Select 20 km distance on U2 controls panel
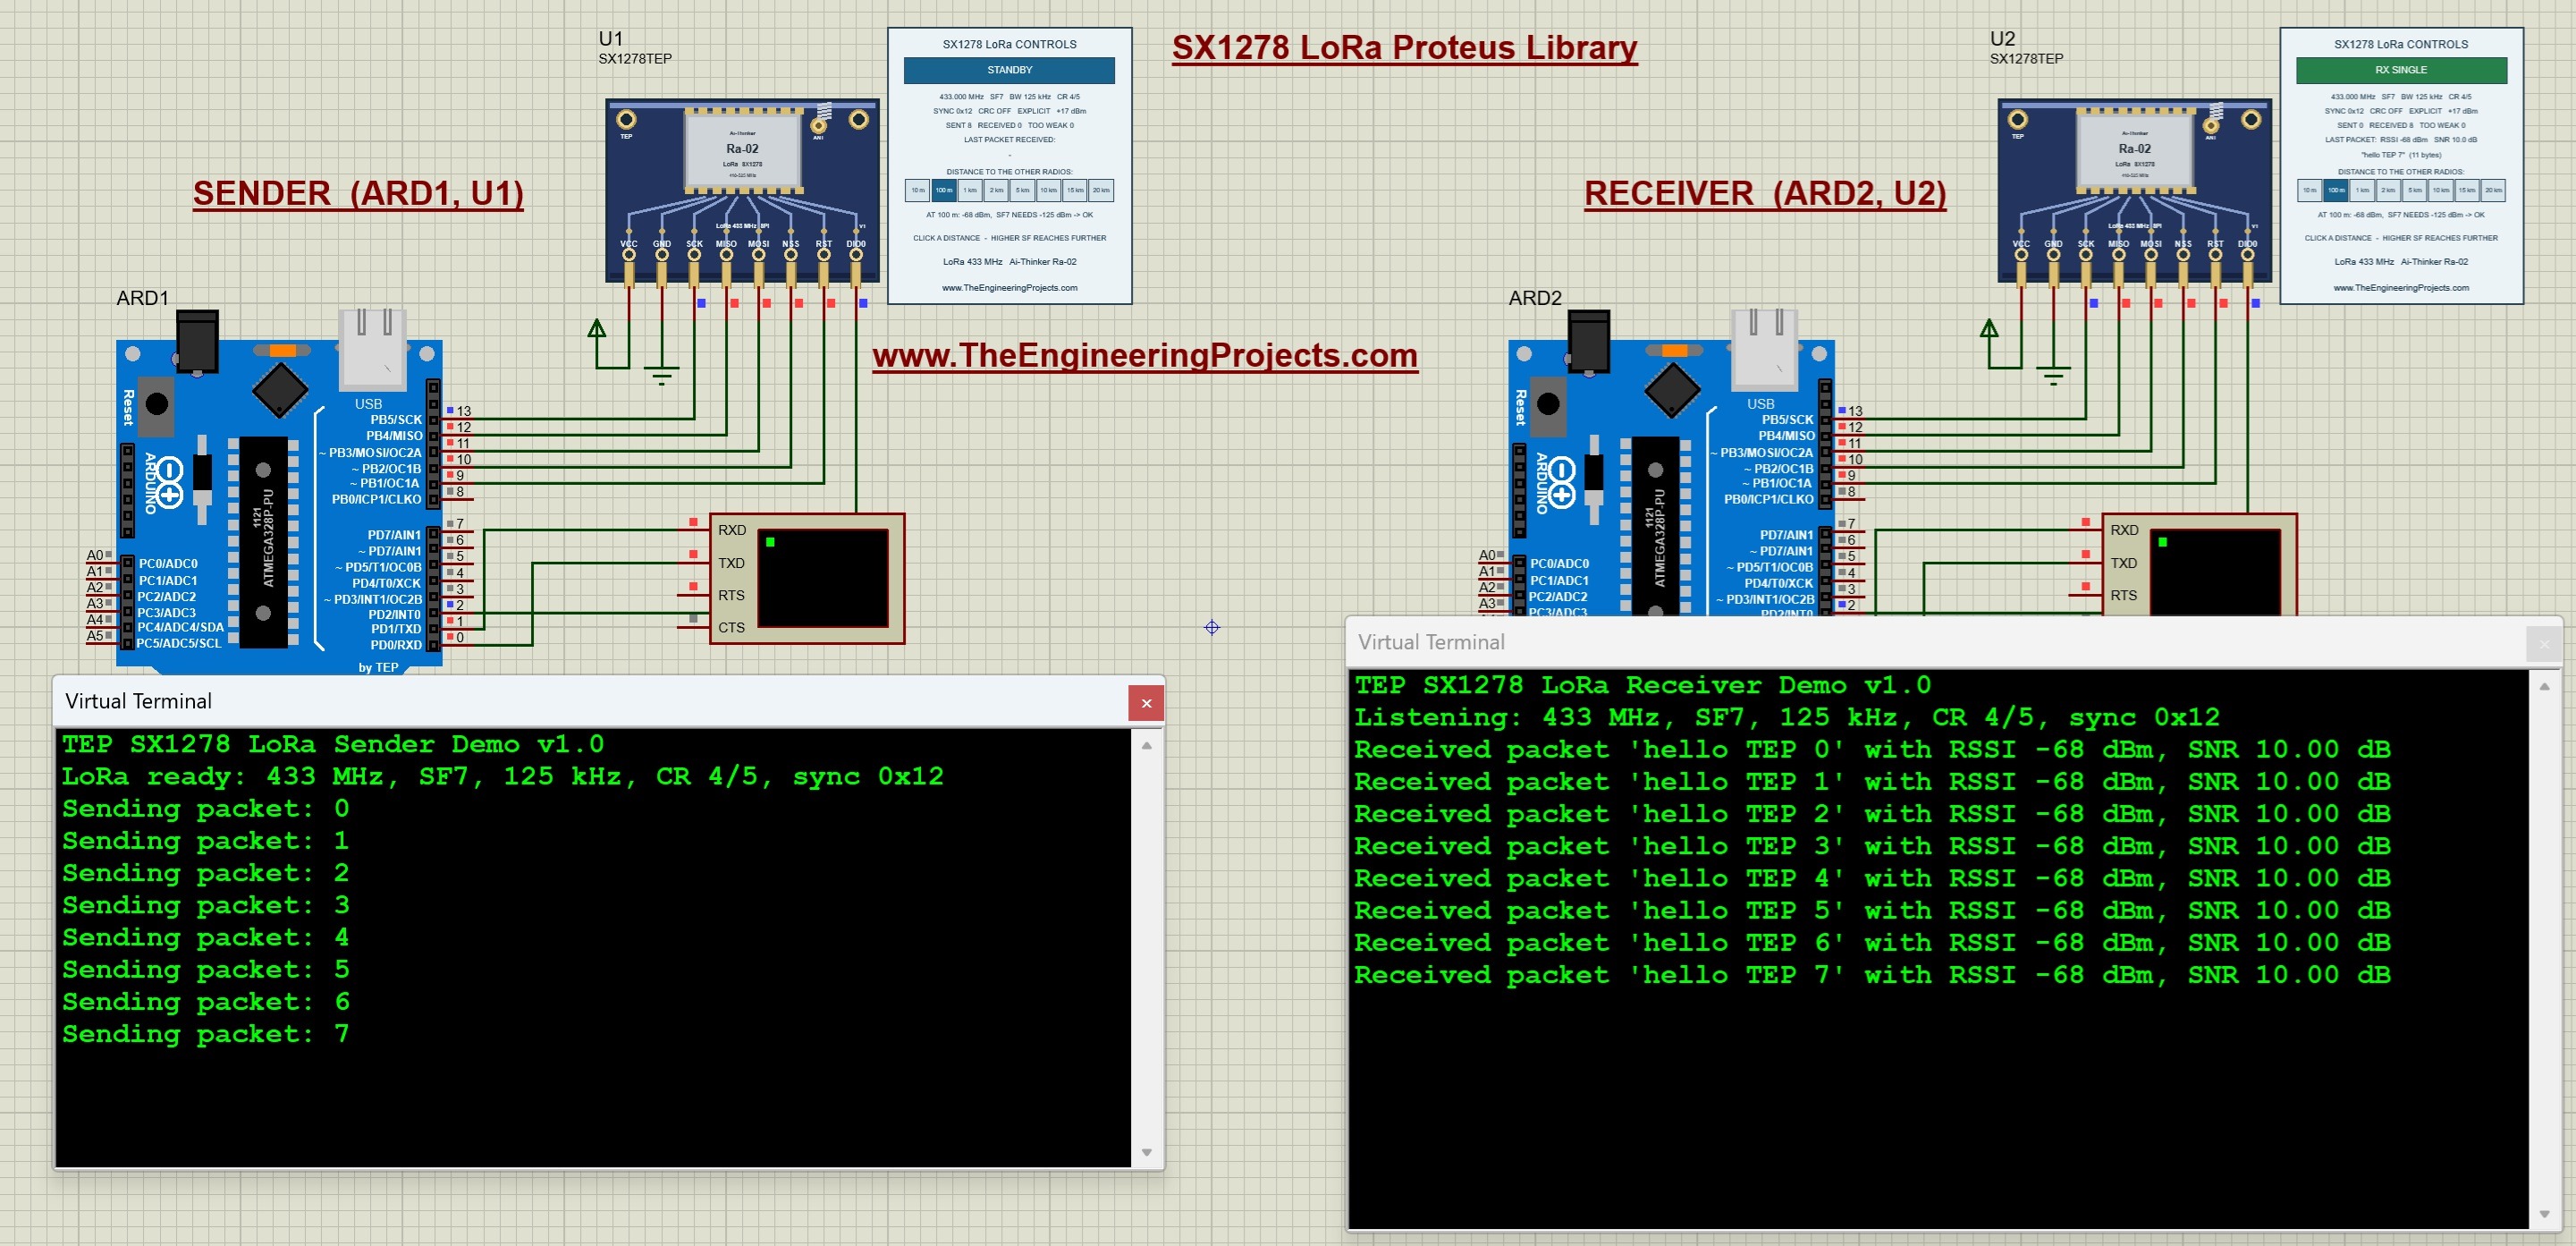This screenshot has width=2576, height=1246. click(2493, 190)
